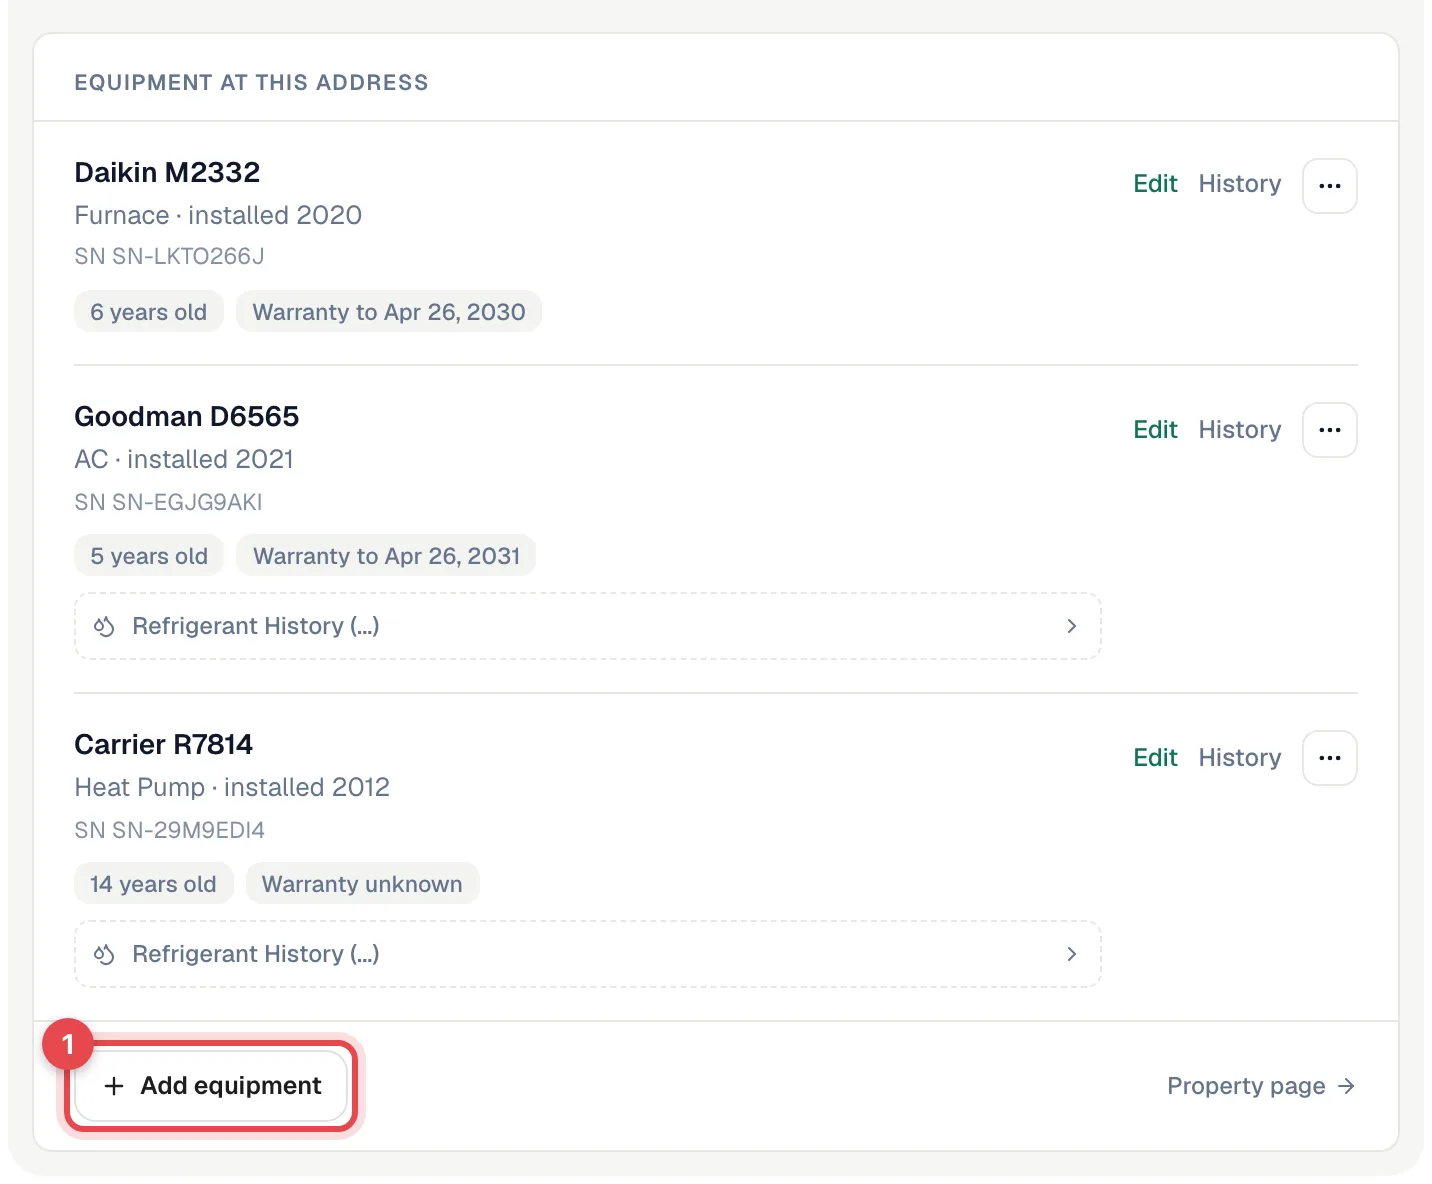Click serial number SN-EGJG9AKI
The image size is (1432, 1184).
pyautogui.click(x=168, y=502)
